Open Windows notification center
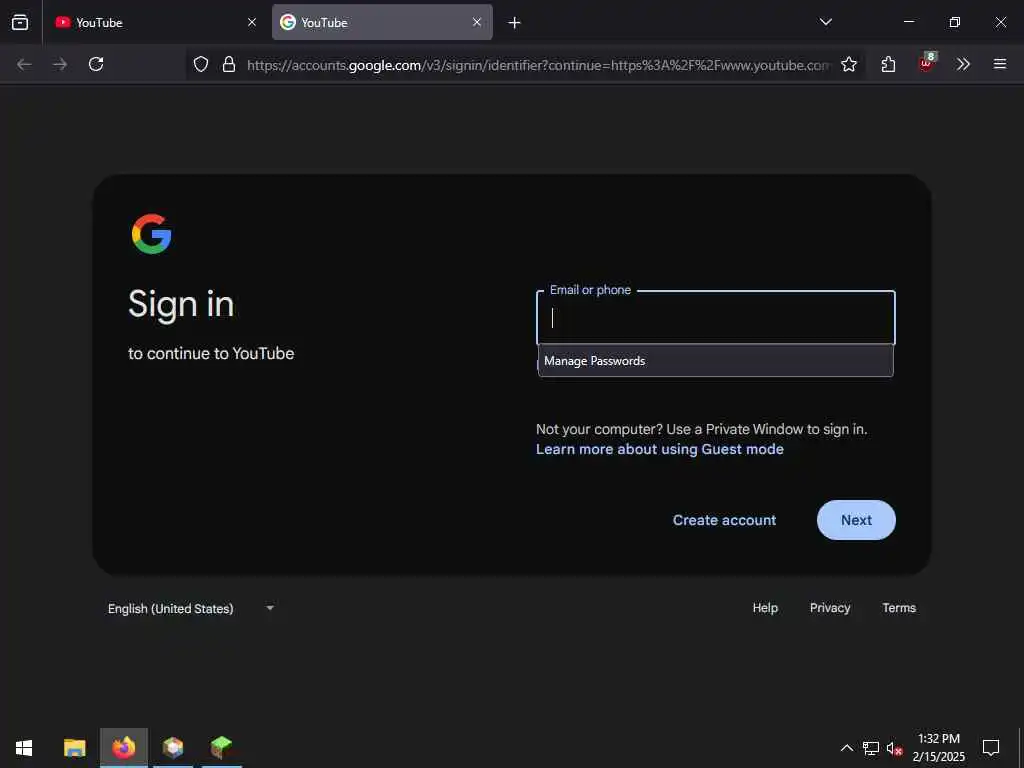 [991, 748]
